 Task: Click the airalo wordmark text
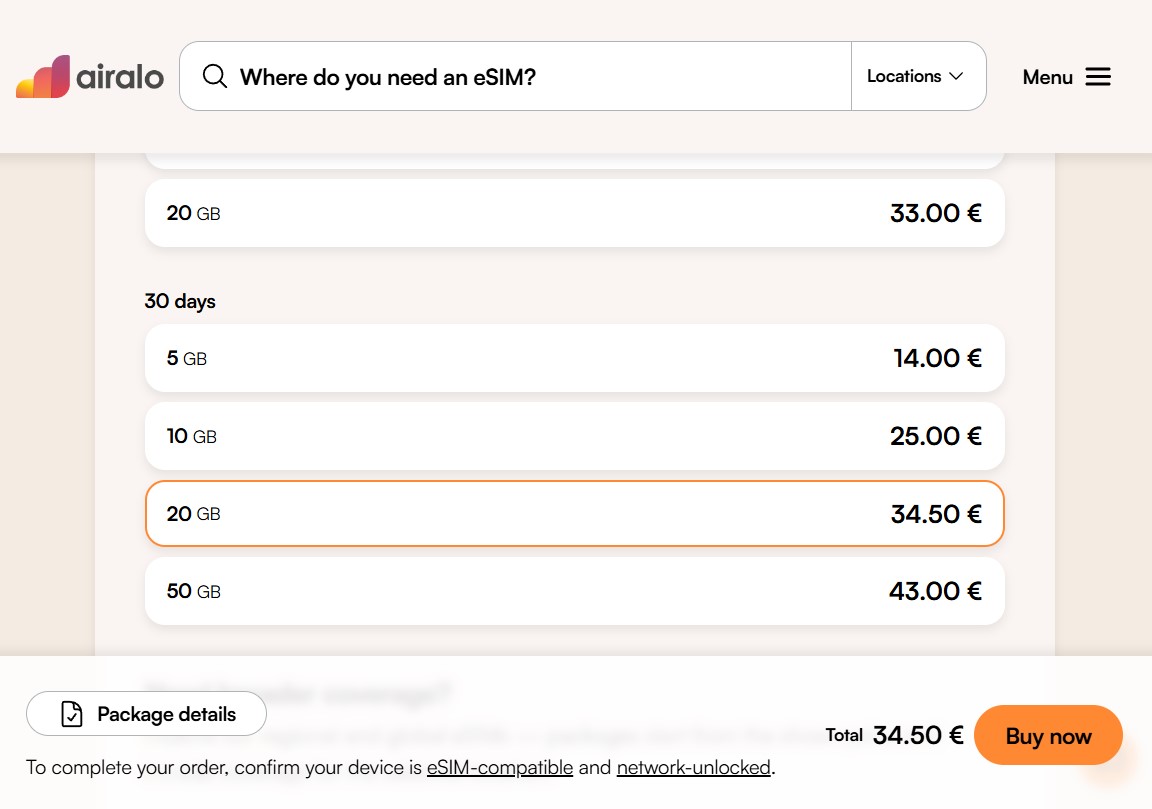(120, 77)
